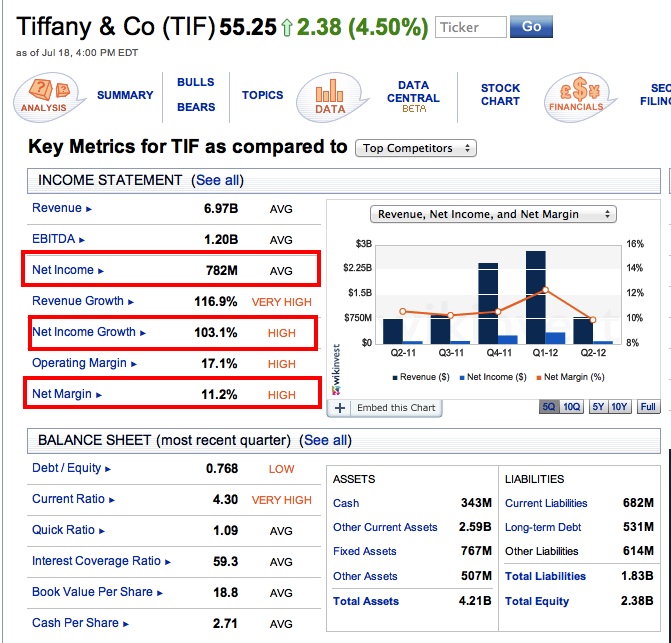Open the Analysis speech-bubble icon
Screen dimensions: 671x643
pyautogui.click(x=48, y=97)
